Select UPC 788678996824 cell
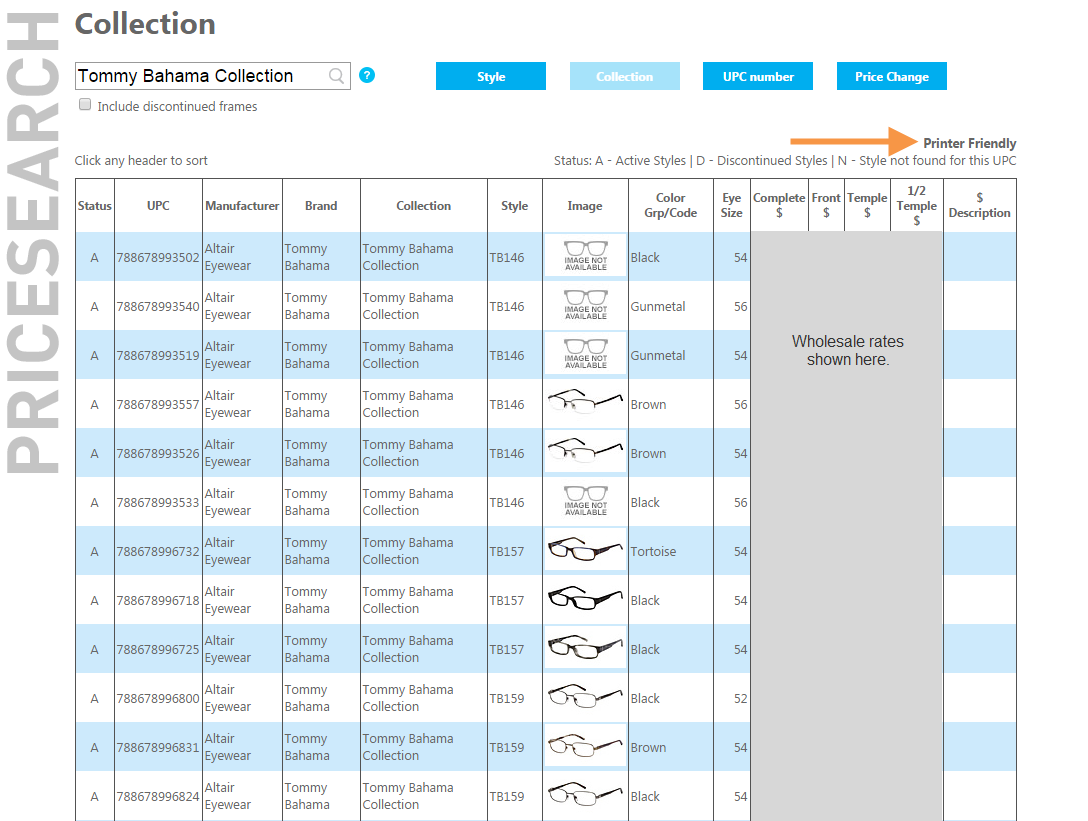Viewport: 1088px width, 821px height. coord(158,797)
